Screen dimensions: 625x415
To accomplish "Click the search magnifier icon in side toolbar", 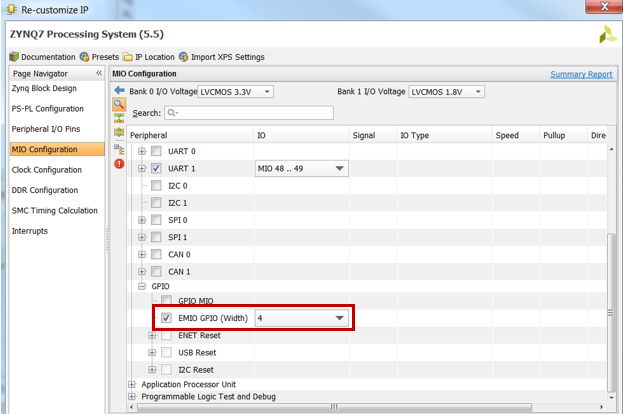I will 119,104.
